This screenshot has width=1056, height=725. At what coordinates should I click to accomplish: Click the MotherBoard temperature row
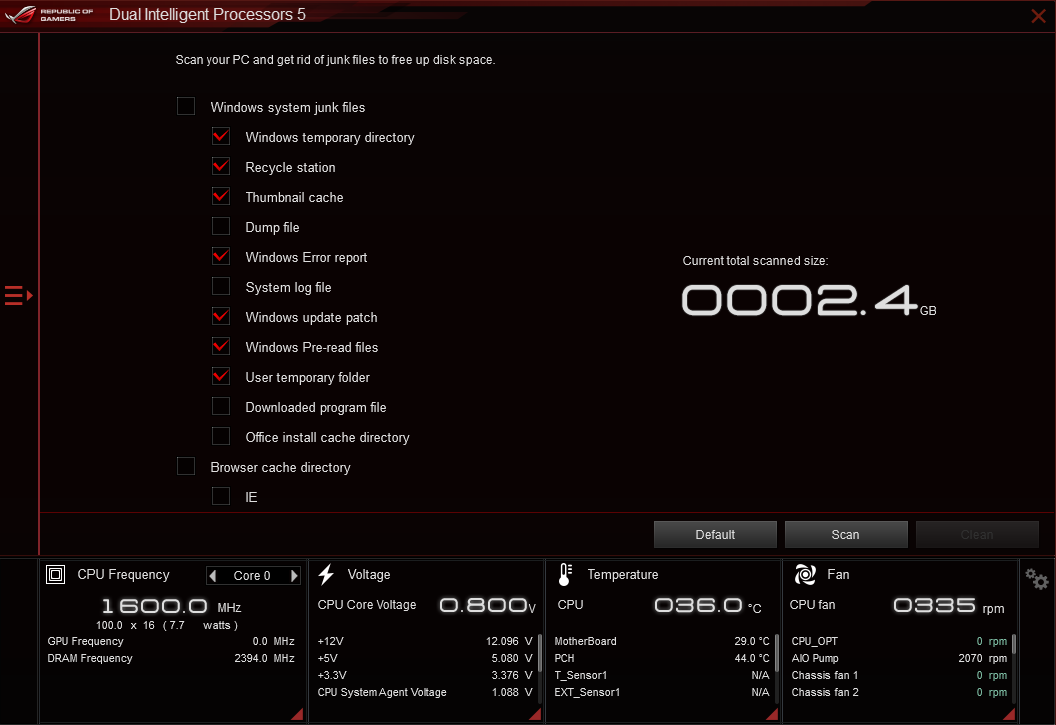coord(662,642)
